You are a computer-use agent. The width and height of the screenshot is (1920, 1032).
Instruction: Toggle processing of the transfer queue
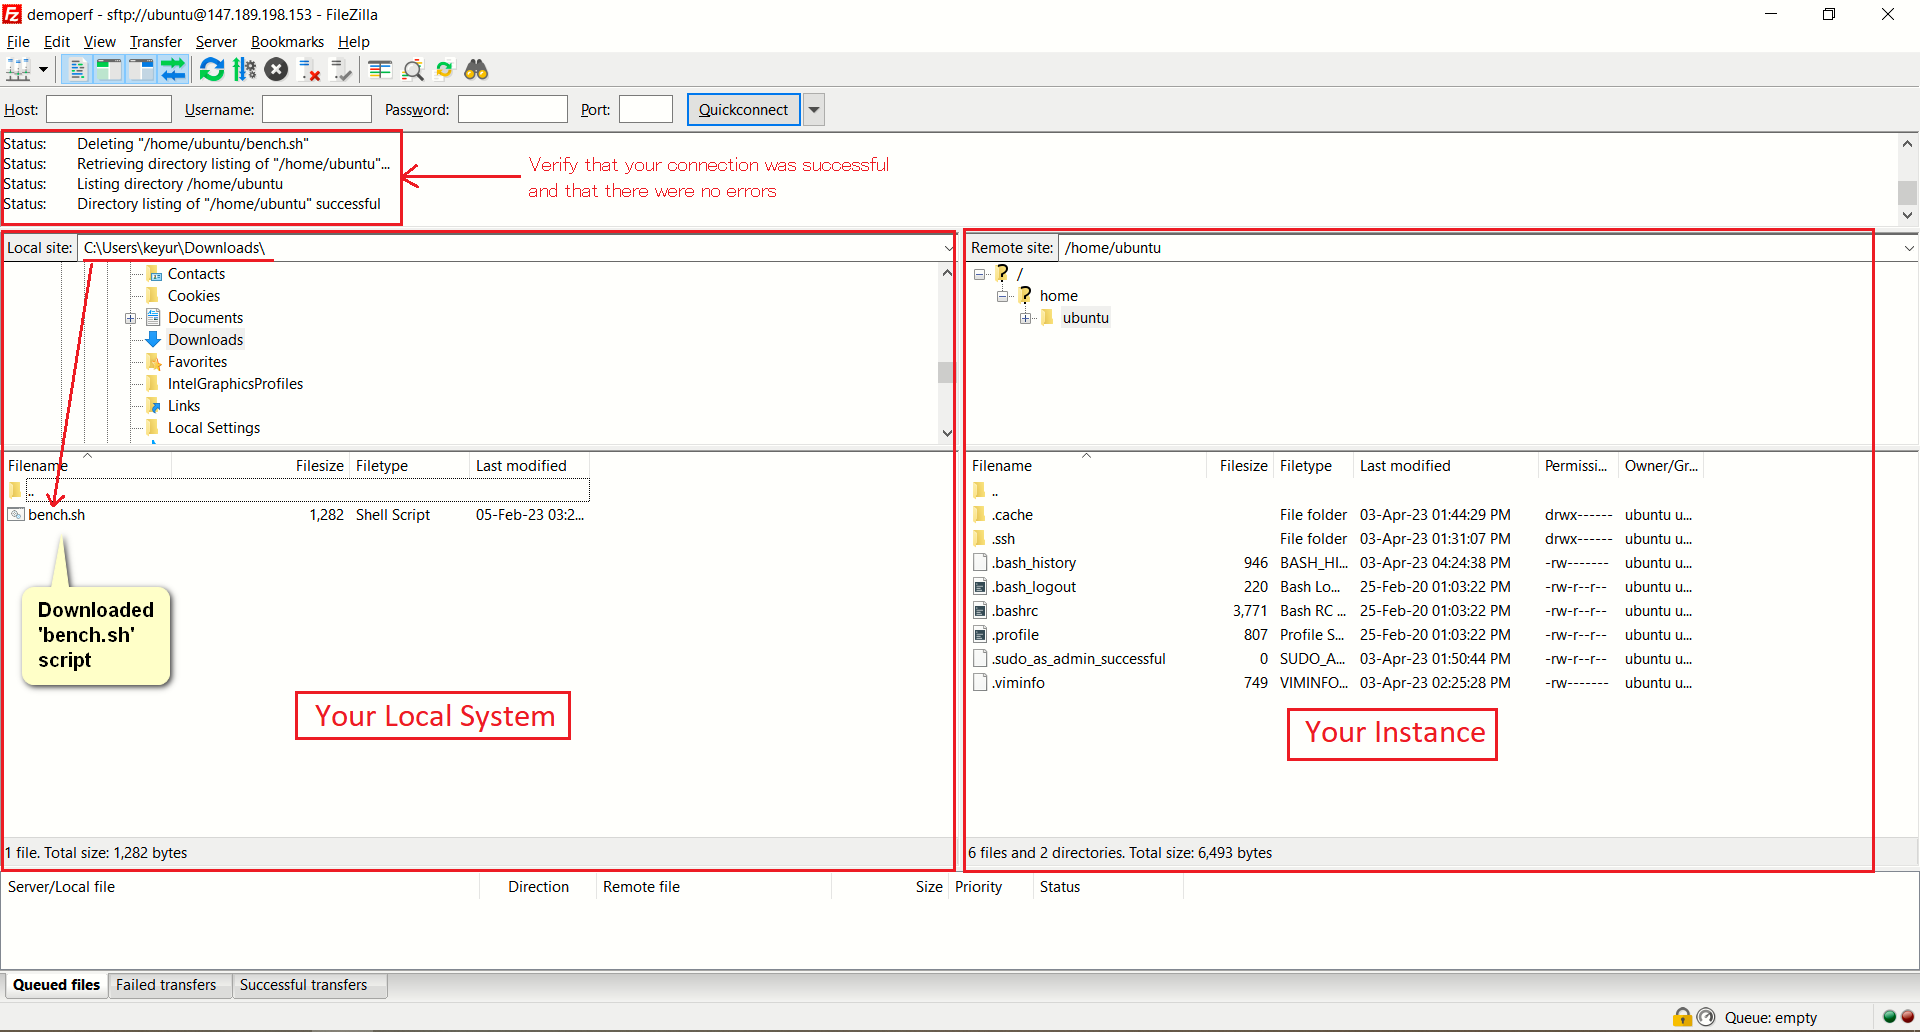pyautogui.click(x=244, y=70)
